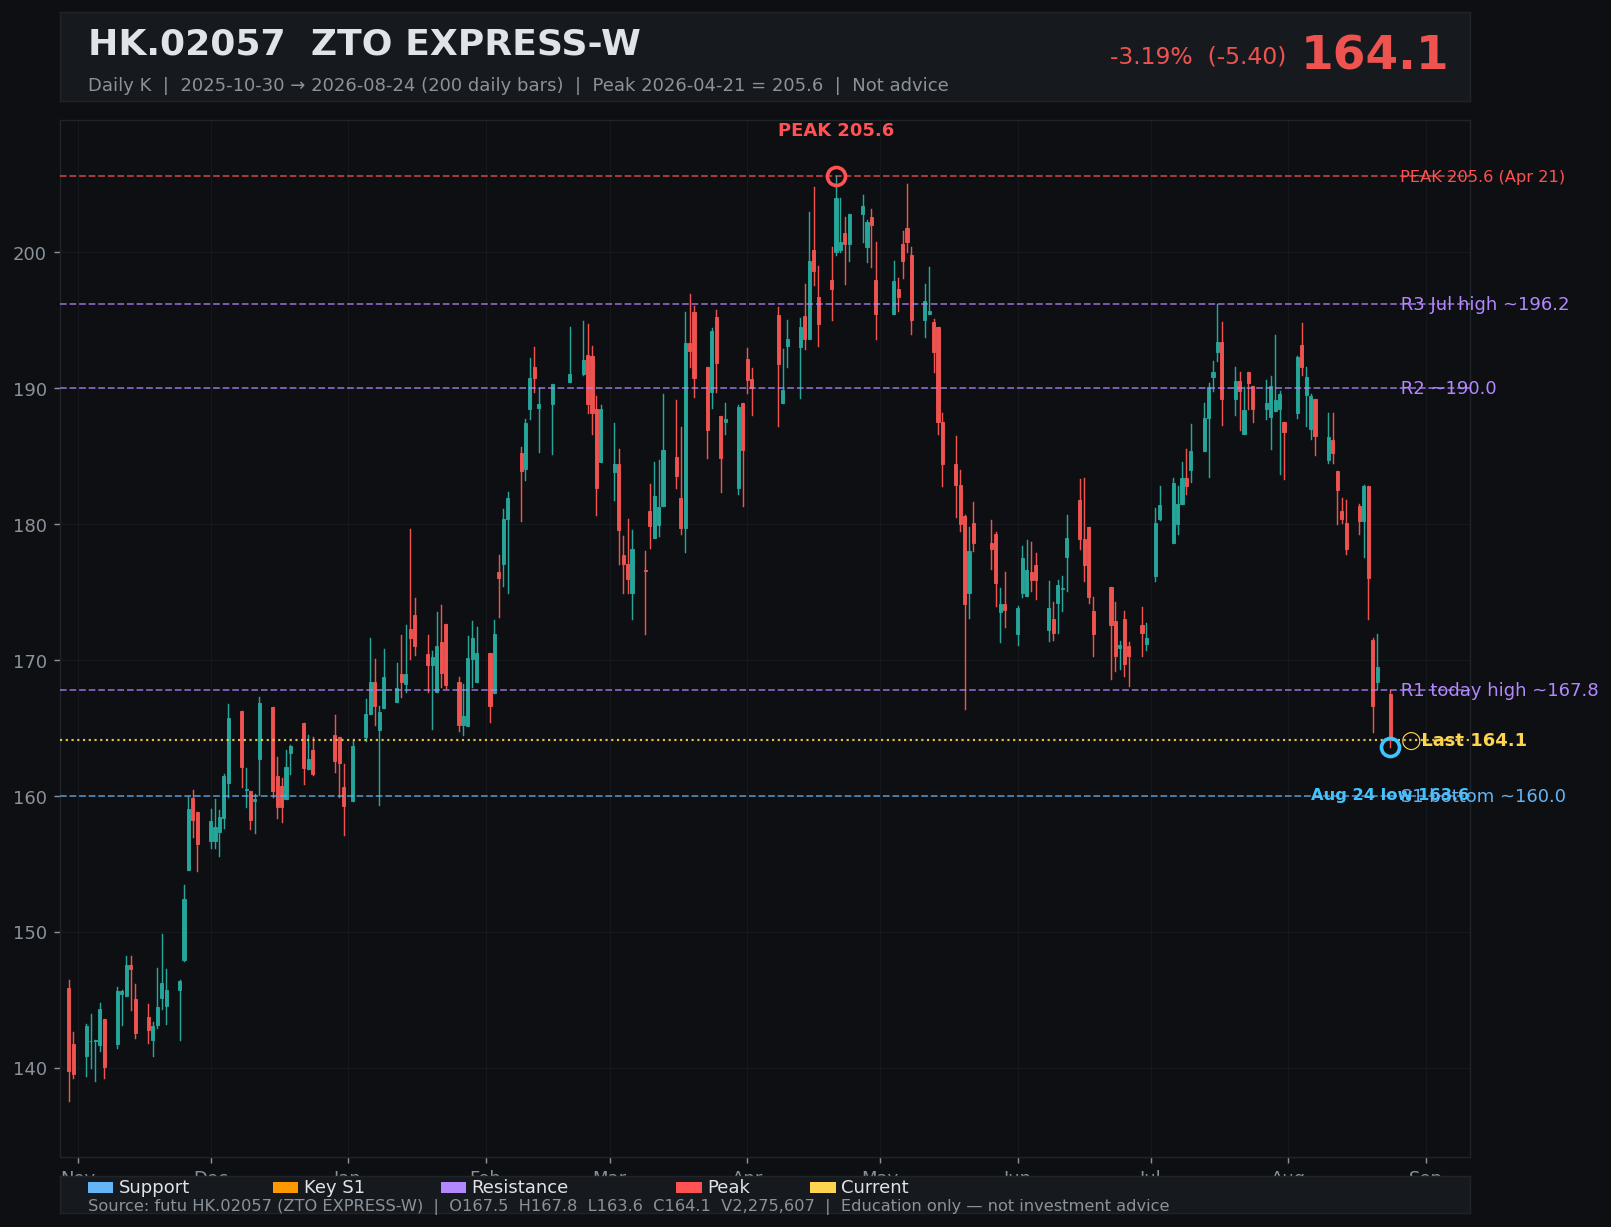Click the 'S1 bottom ~160.0' support label

pyautogui.click(x=1483, y=796)
